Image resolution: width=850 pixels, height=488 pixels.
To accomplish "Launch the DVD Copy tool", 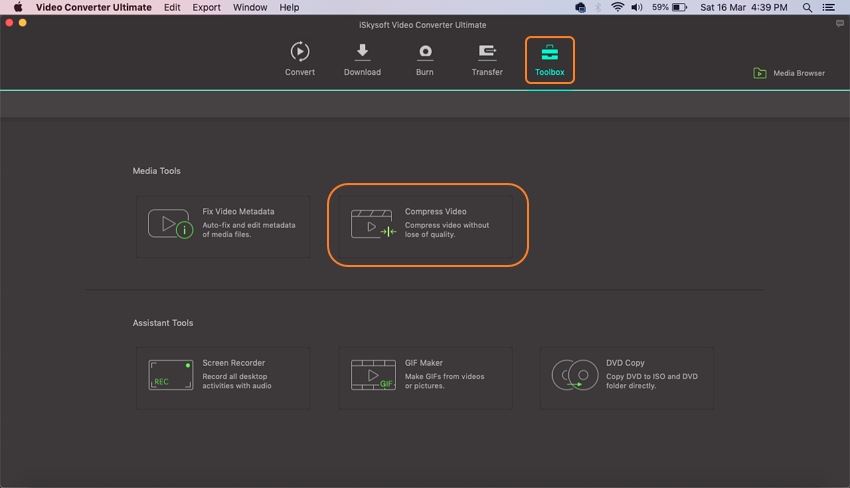I will [627, 378].
